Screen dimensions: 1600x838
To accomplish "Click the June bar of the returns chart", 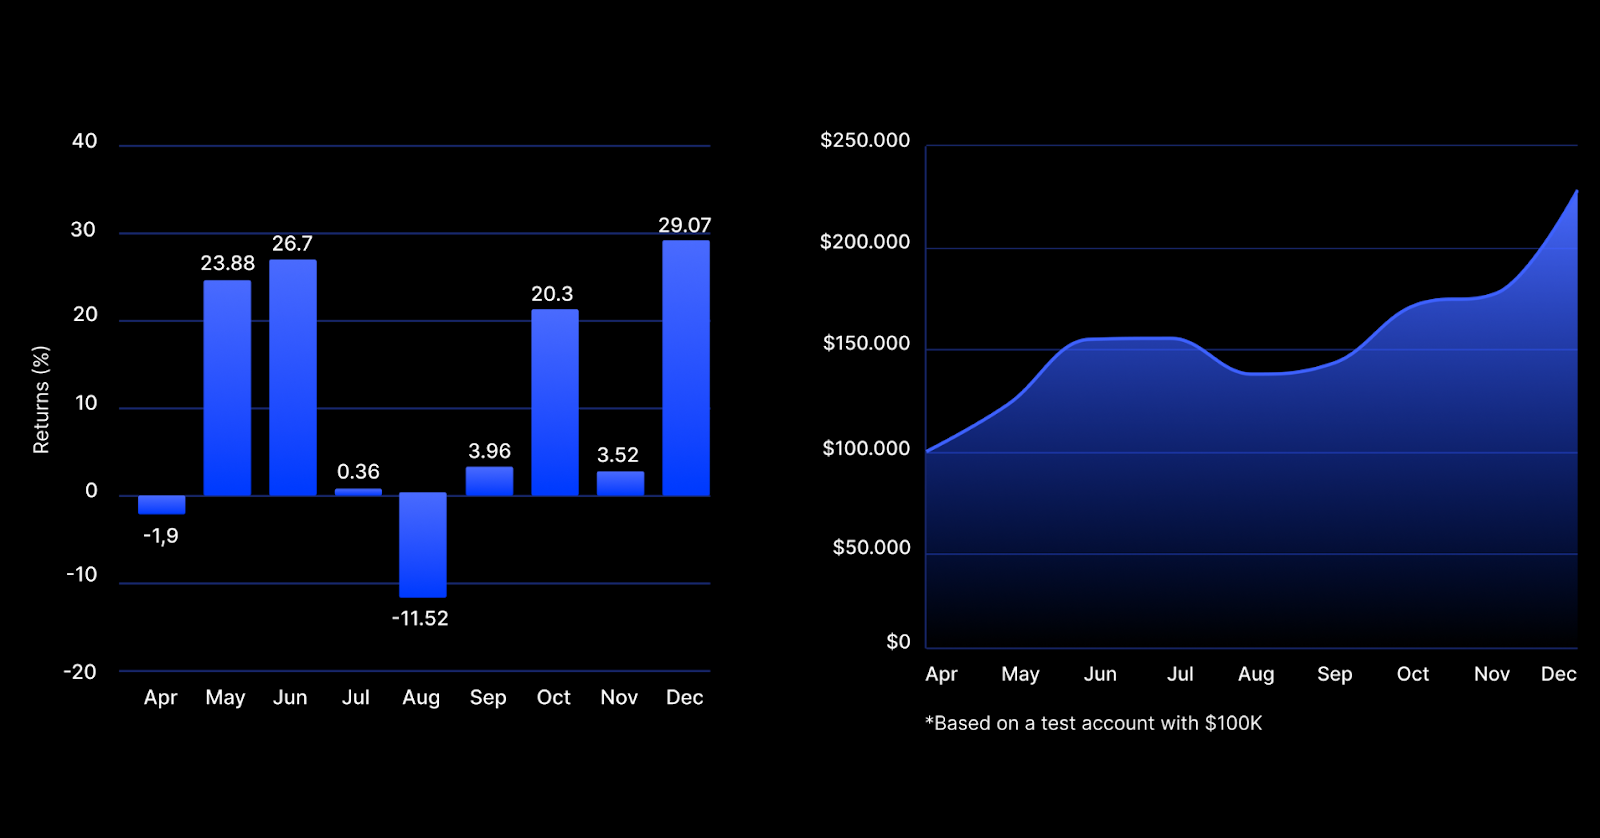I will (x=293, y=378).
